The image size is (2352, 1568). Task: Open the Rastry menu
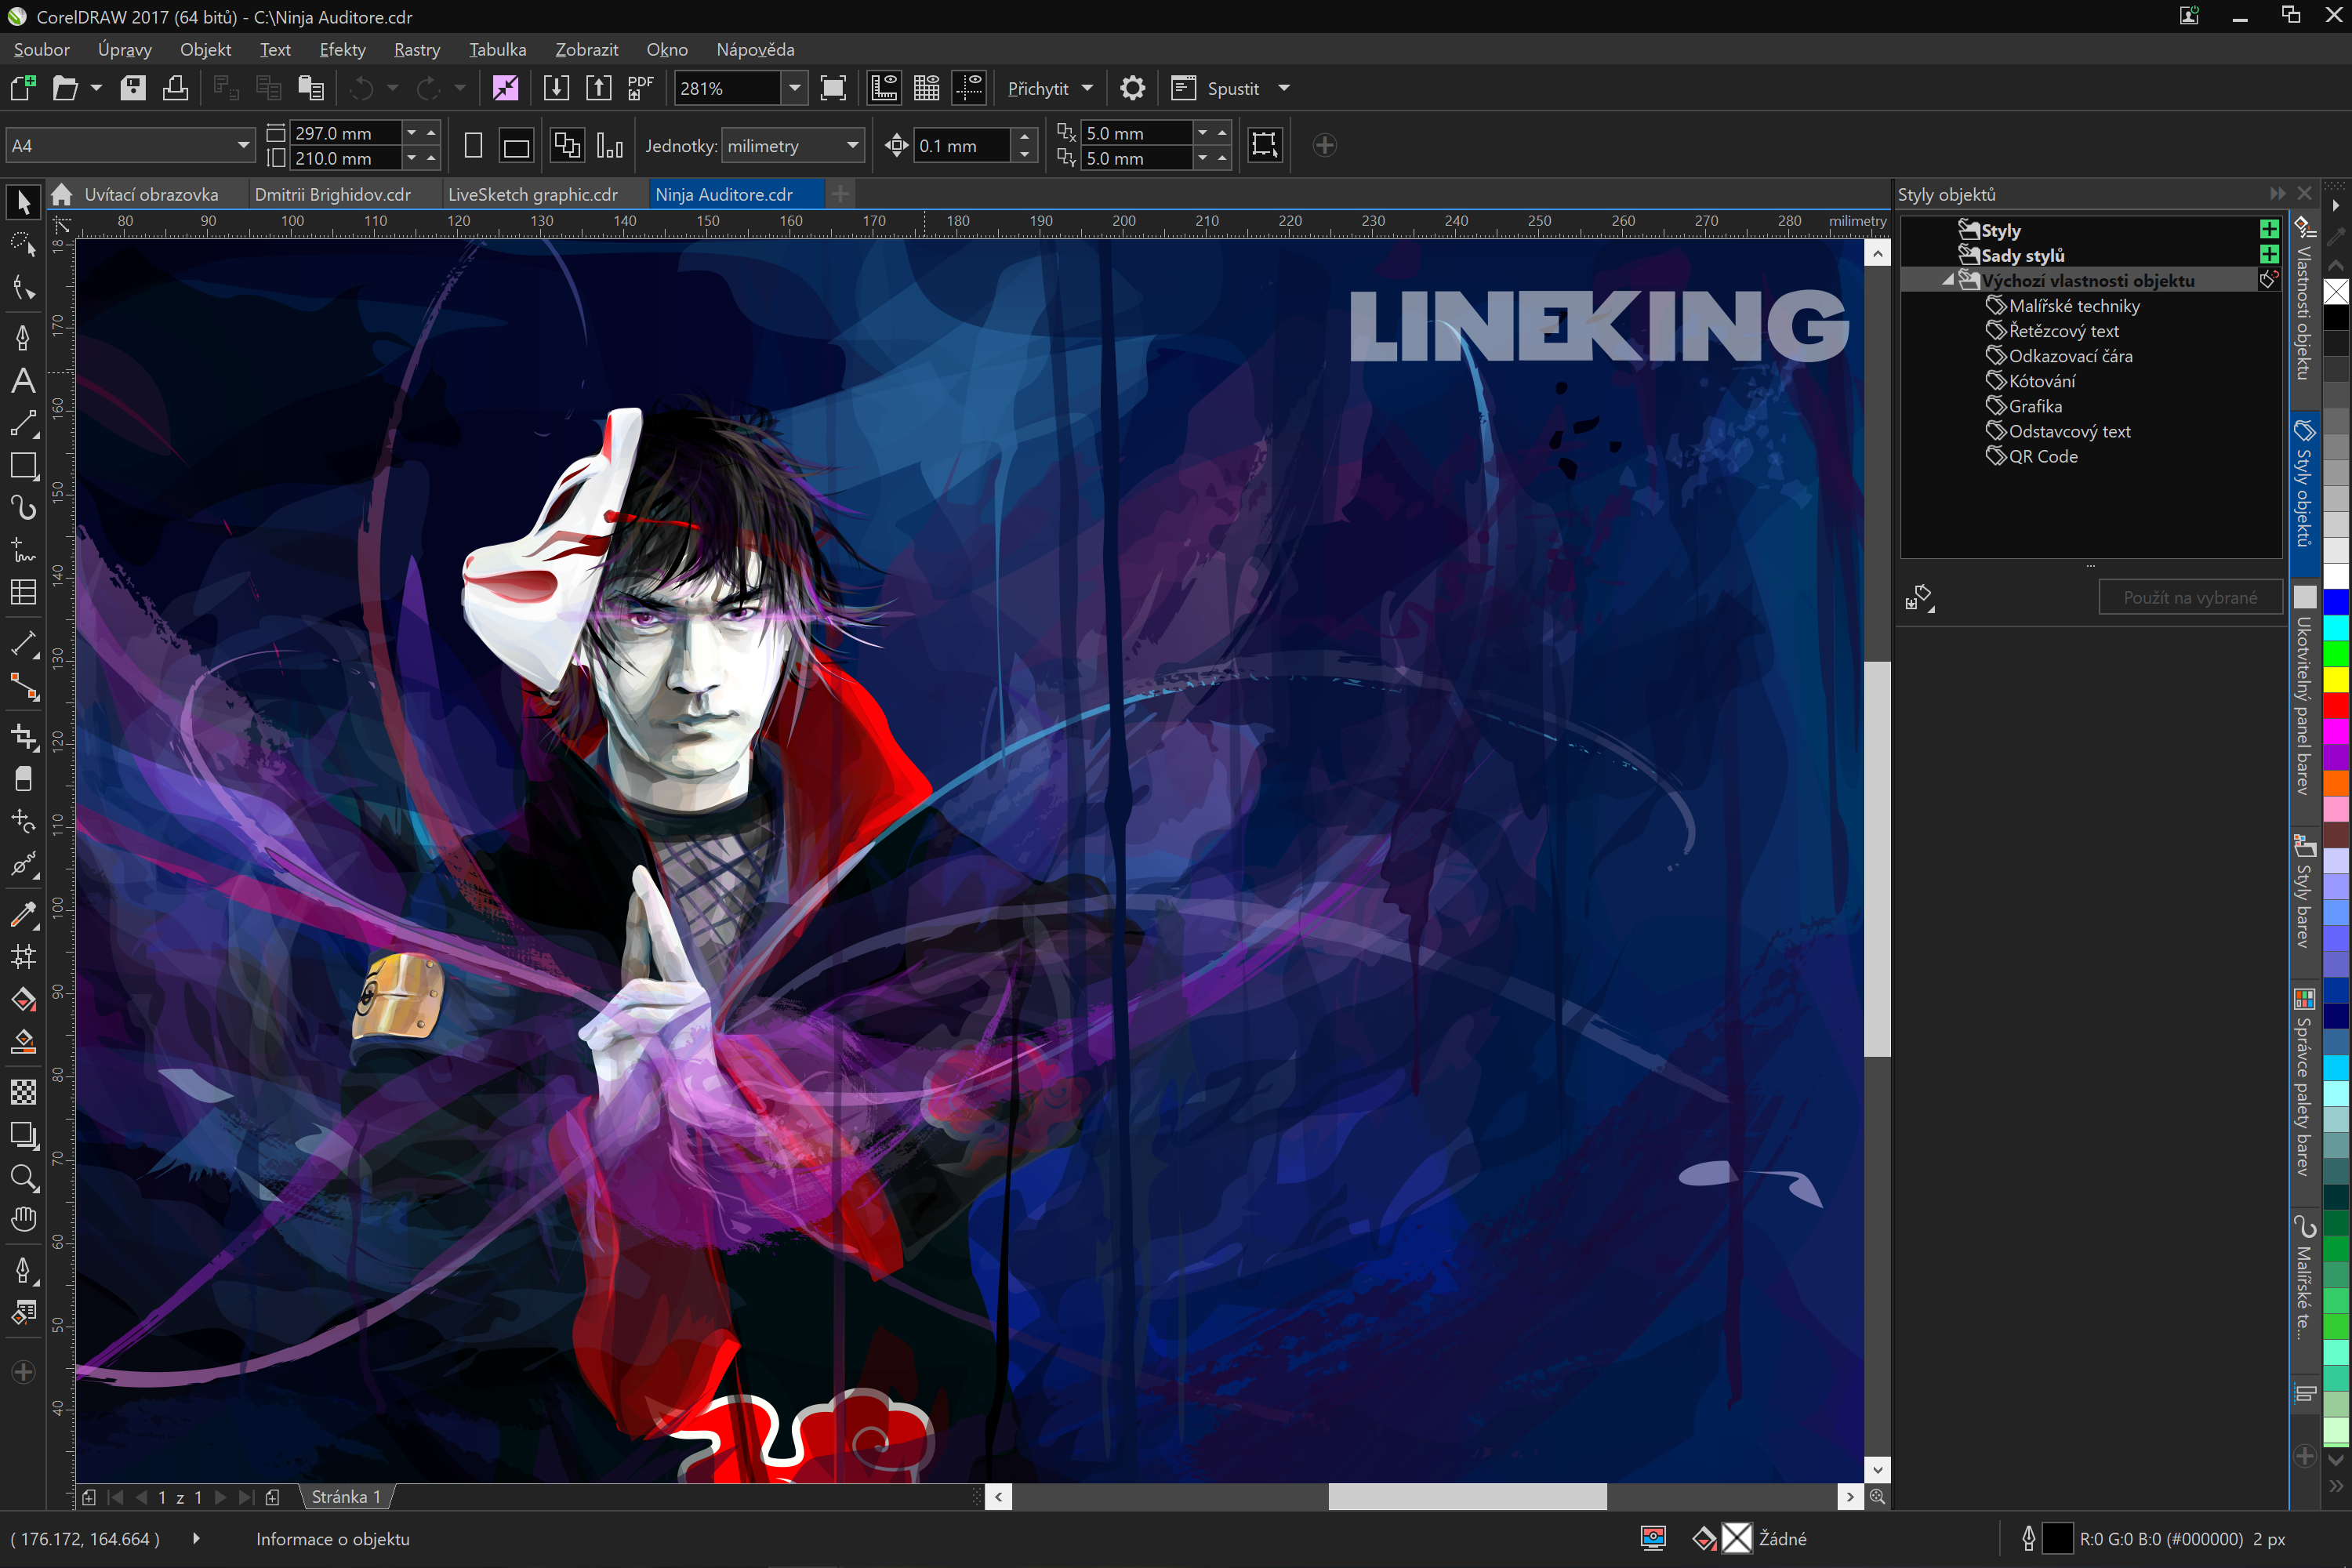pos(417,49)
